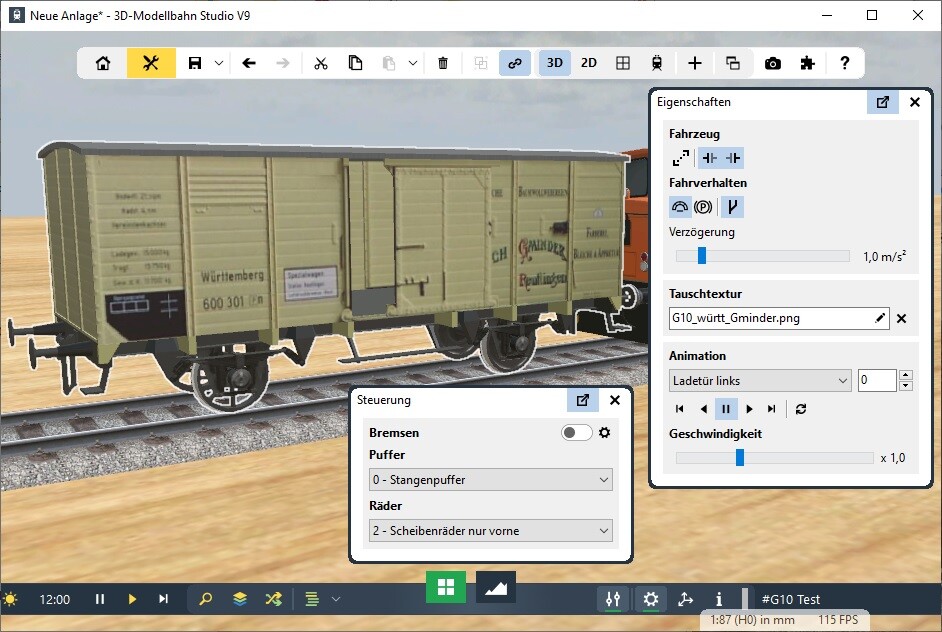This screenshot has width=942, height=632.
Task: Toggle the 3D view mode button
Action: (555, 63)
